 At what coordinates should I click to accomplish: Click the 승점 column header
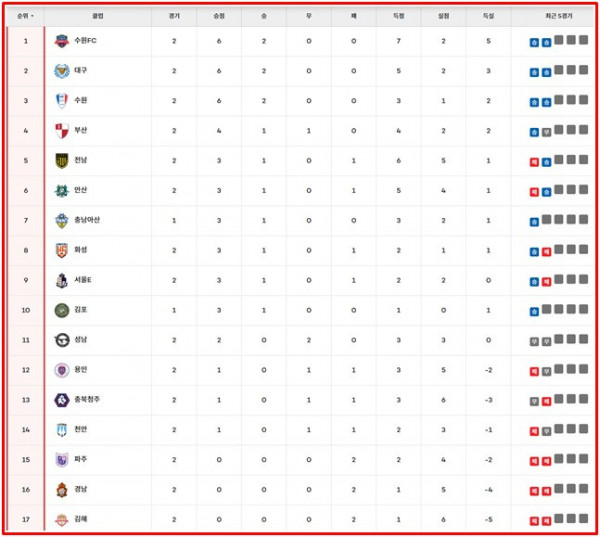tap(219, 17)
